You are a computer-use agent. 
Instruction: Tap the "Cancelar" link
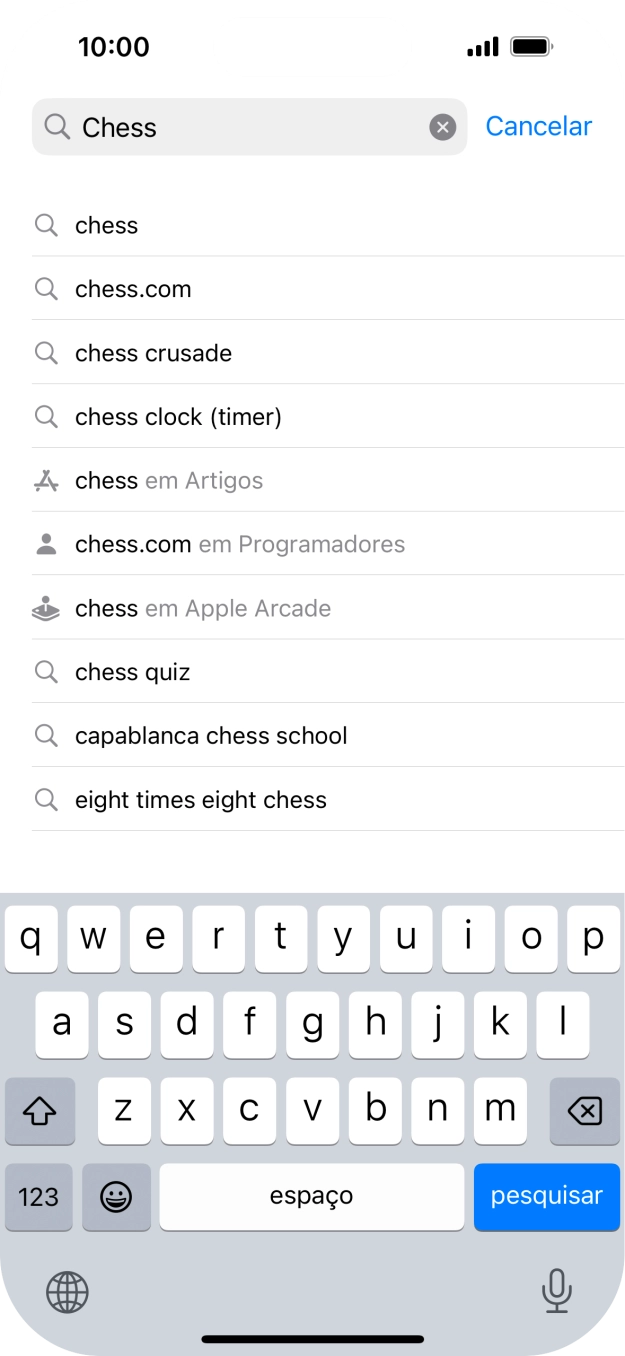[538, 126]
